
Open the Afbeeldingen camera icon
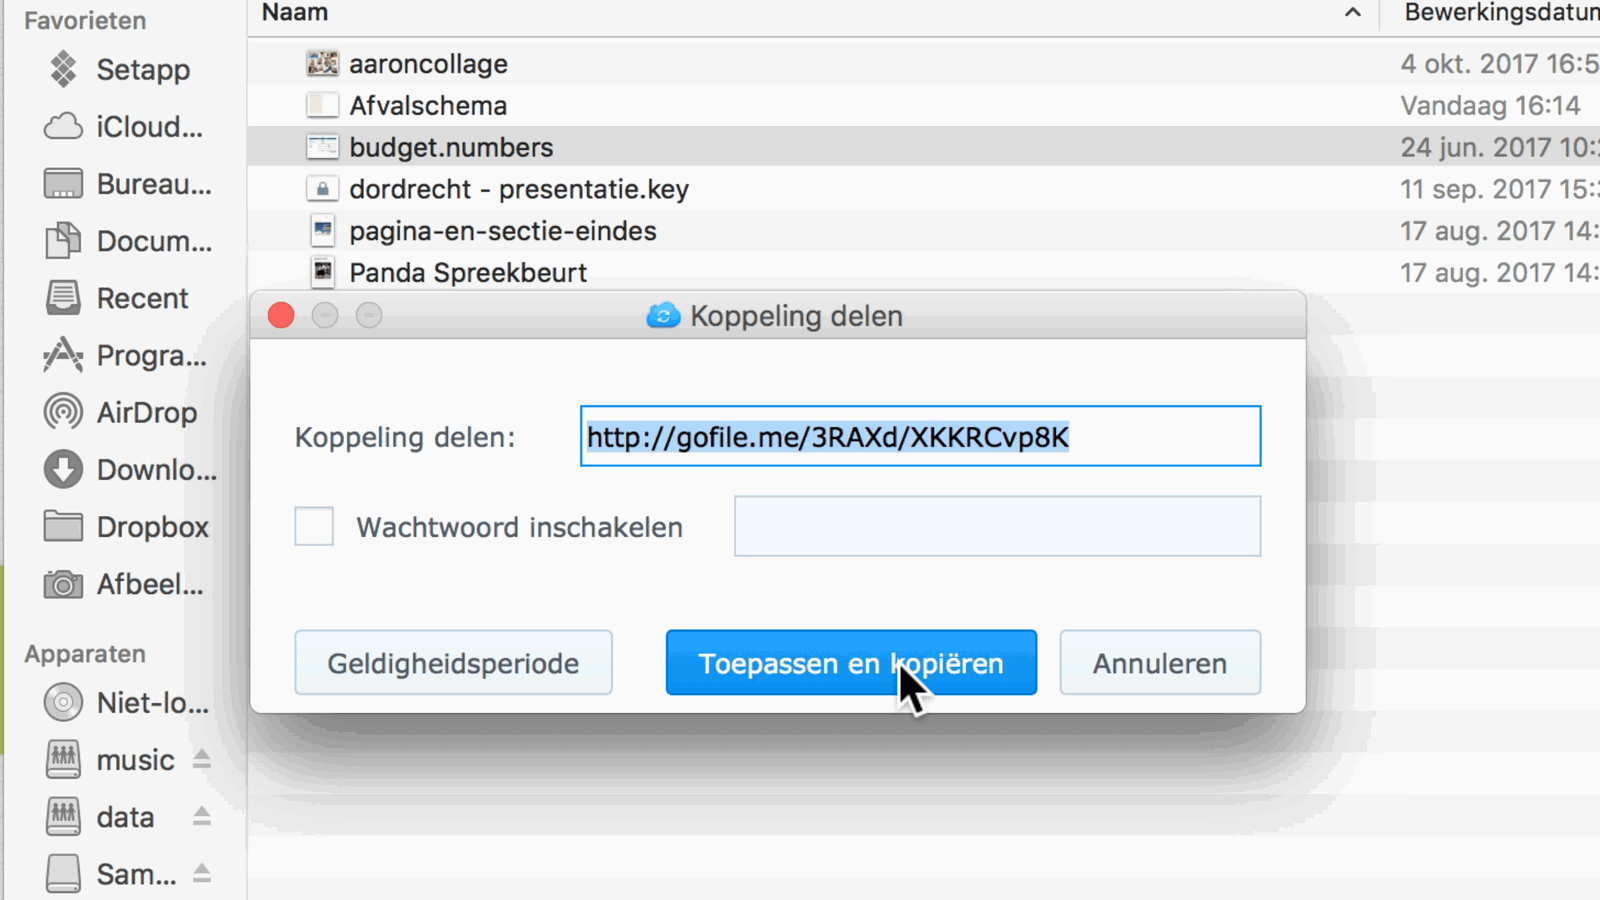(x=63, y=584)
